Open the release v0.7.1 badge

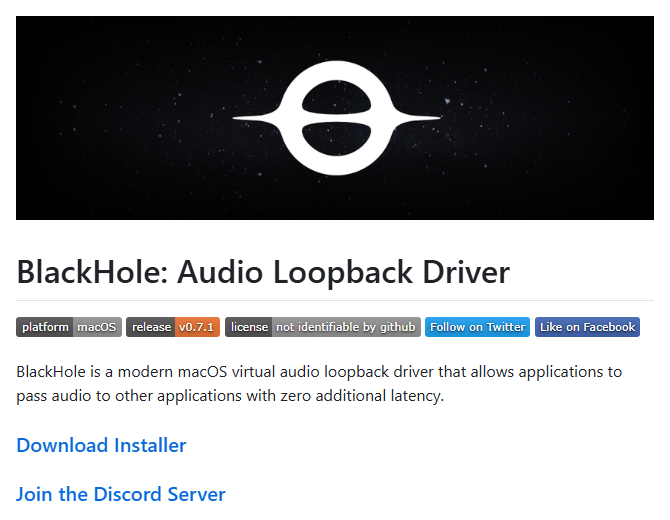[x=173, y=327]
